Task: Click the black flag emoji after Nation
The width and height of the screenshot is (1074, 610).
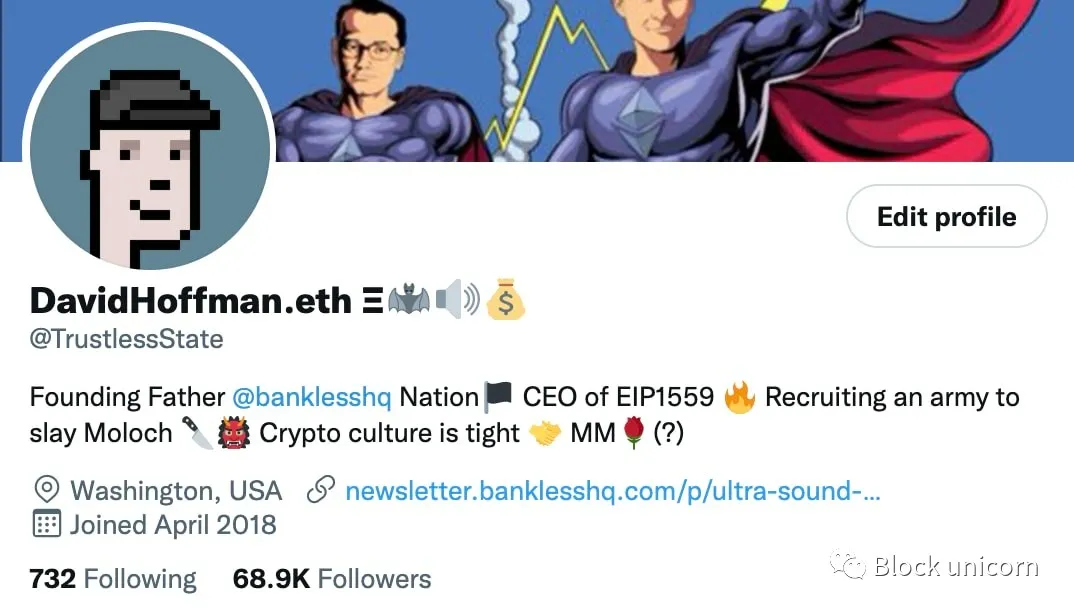Action: pos(498,396)
